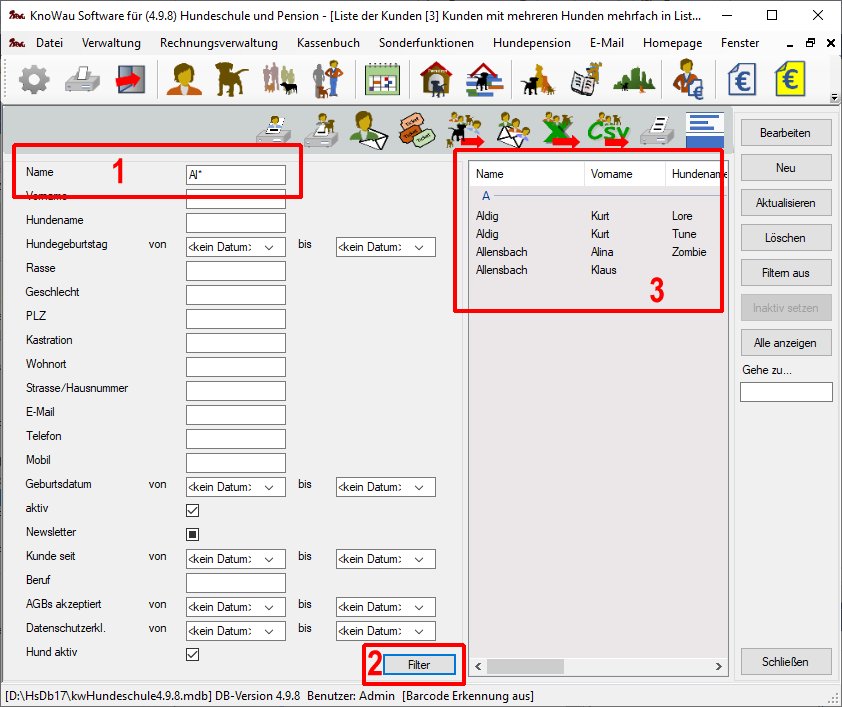Click the settings gear toolbar icon
Screen dimensions: 842x707
coord(34,80)
